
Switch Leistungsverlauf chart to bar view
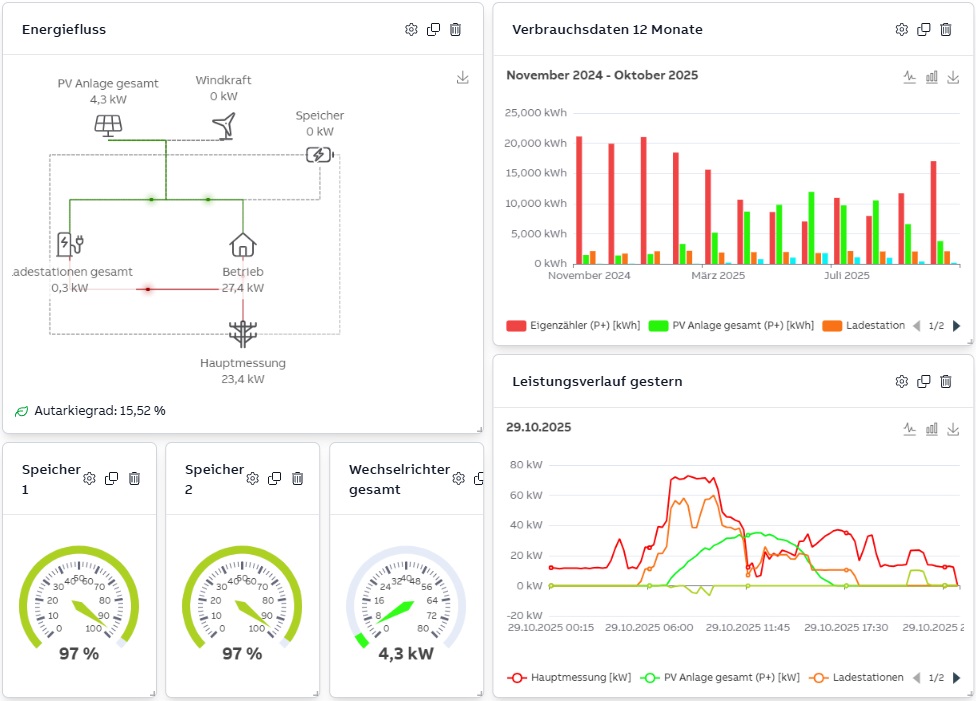(931, 428)
